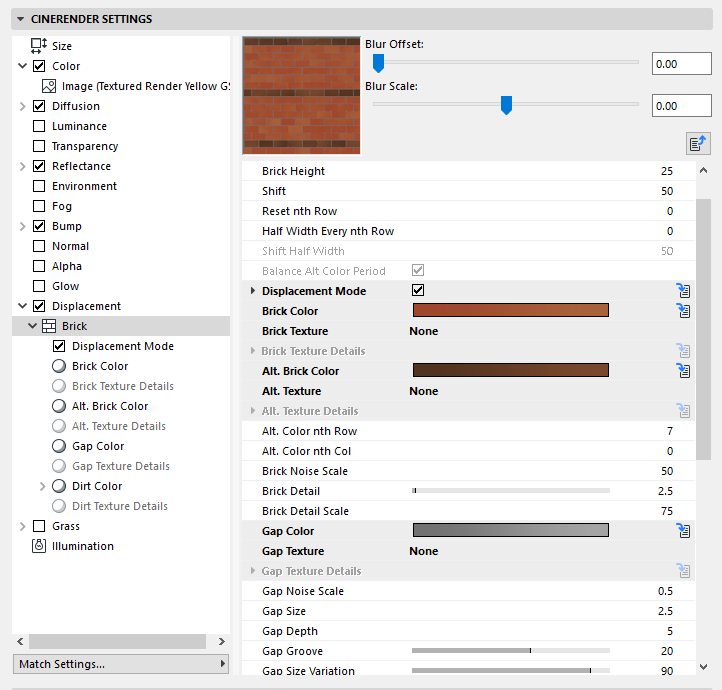The width and height of the screenshot is (722, 690).
Task: Collapse the CineRender Settings panel header
Action: 22,19
